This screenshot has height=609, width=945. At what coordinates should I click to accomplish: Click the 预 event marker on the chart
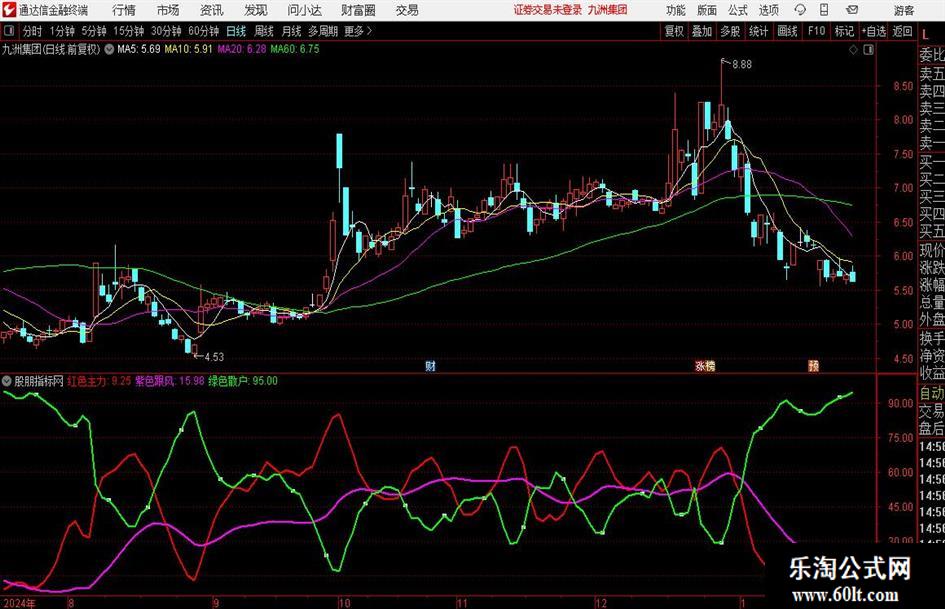pyautogui.click(x=814, y=366)
